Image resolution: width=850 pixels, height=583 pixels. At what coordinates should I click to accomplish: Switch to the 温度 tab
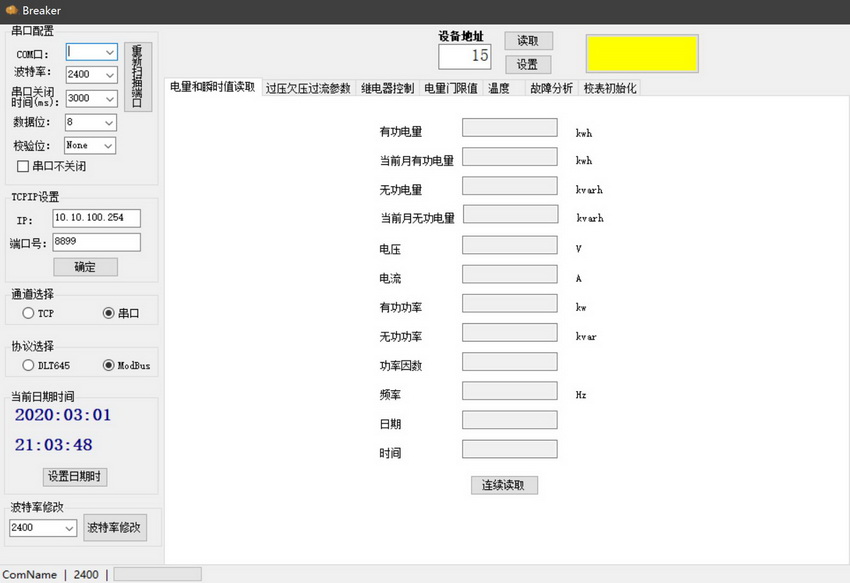498,88
